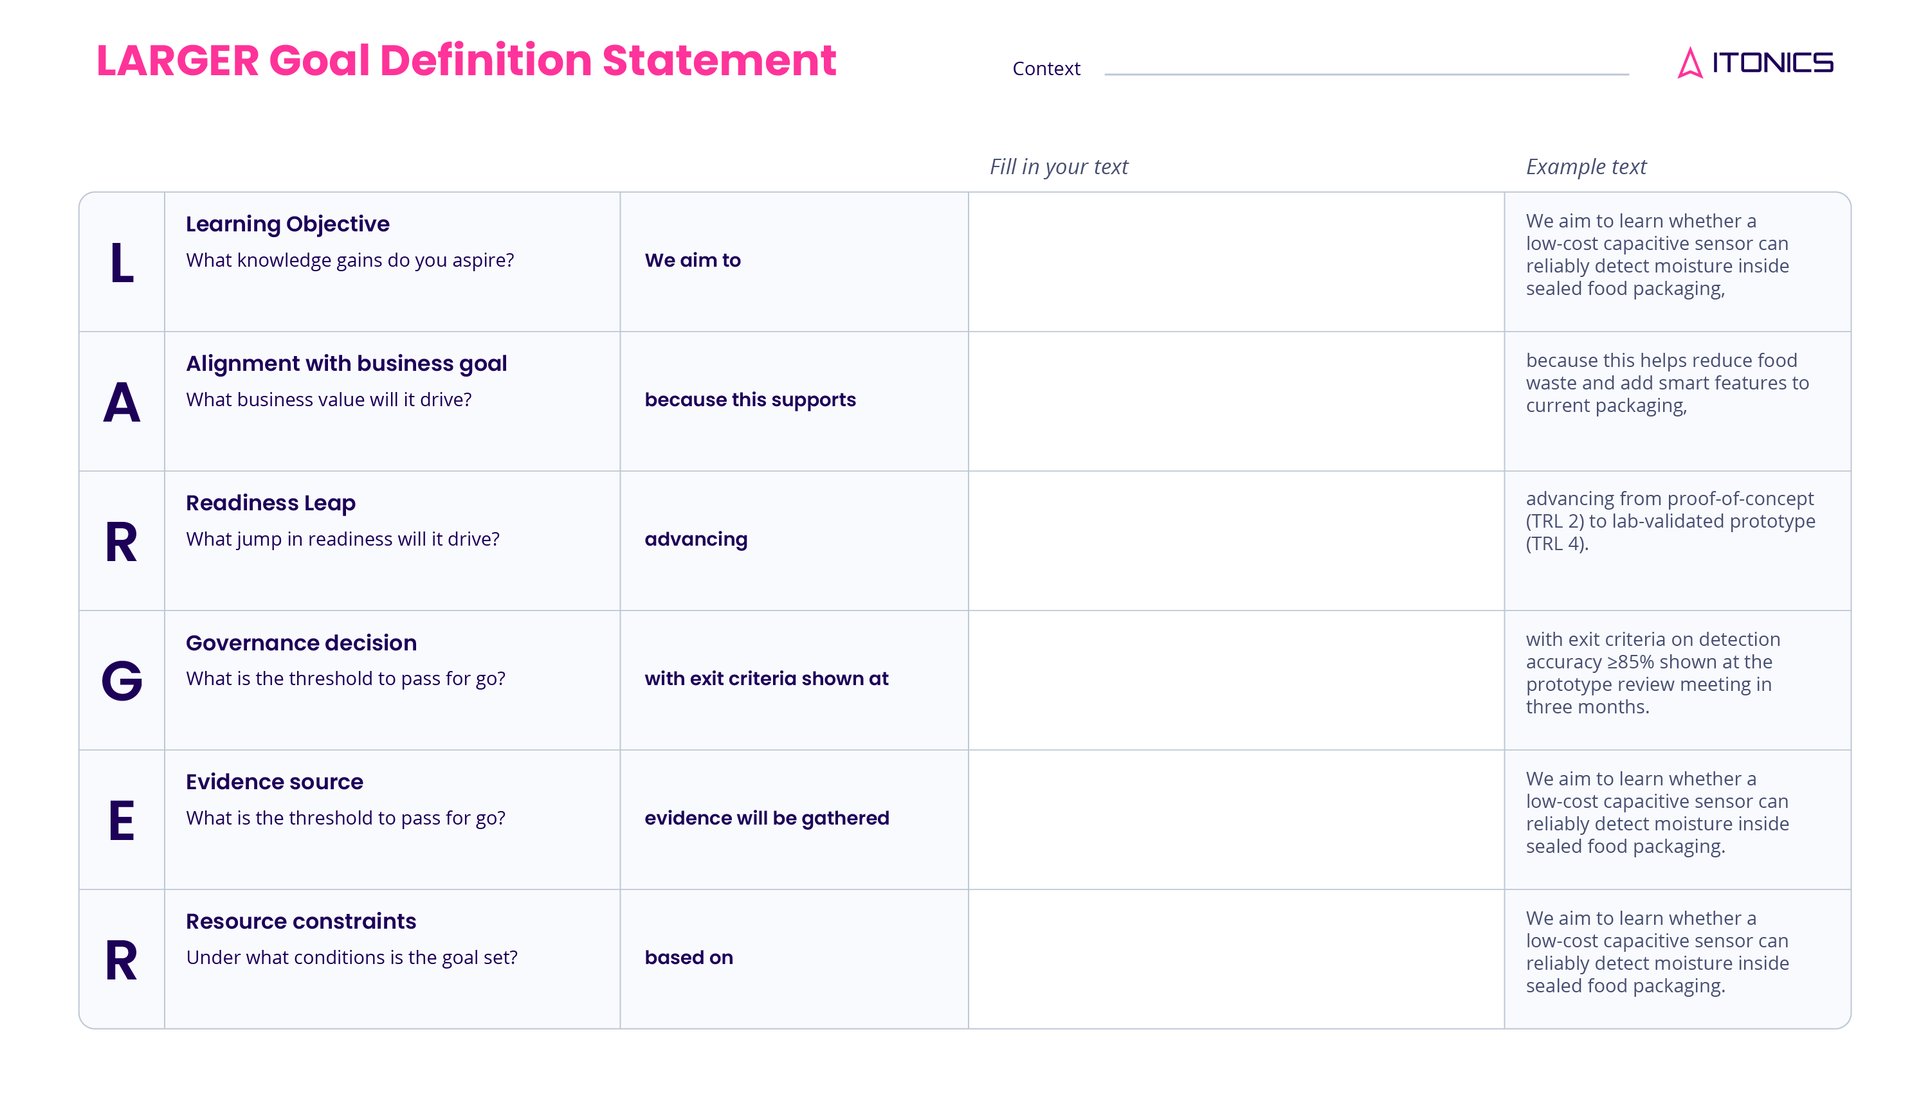Select the LARGER Goal Definition Statement title

point(466,61)
